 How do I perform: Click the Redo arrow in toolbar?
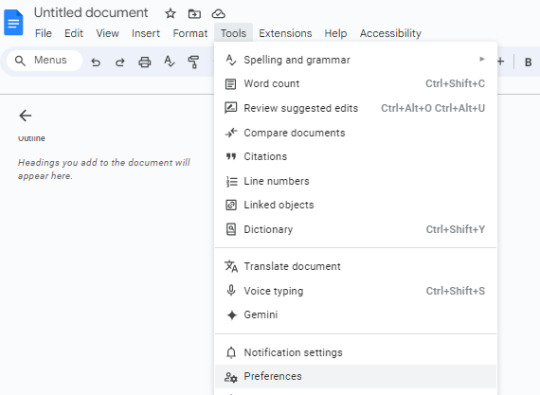[x=120, y=62]
